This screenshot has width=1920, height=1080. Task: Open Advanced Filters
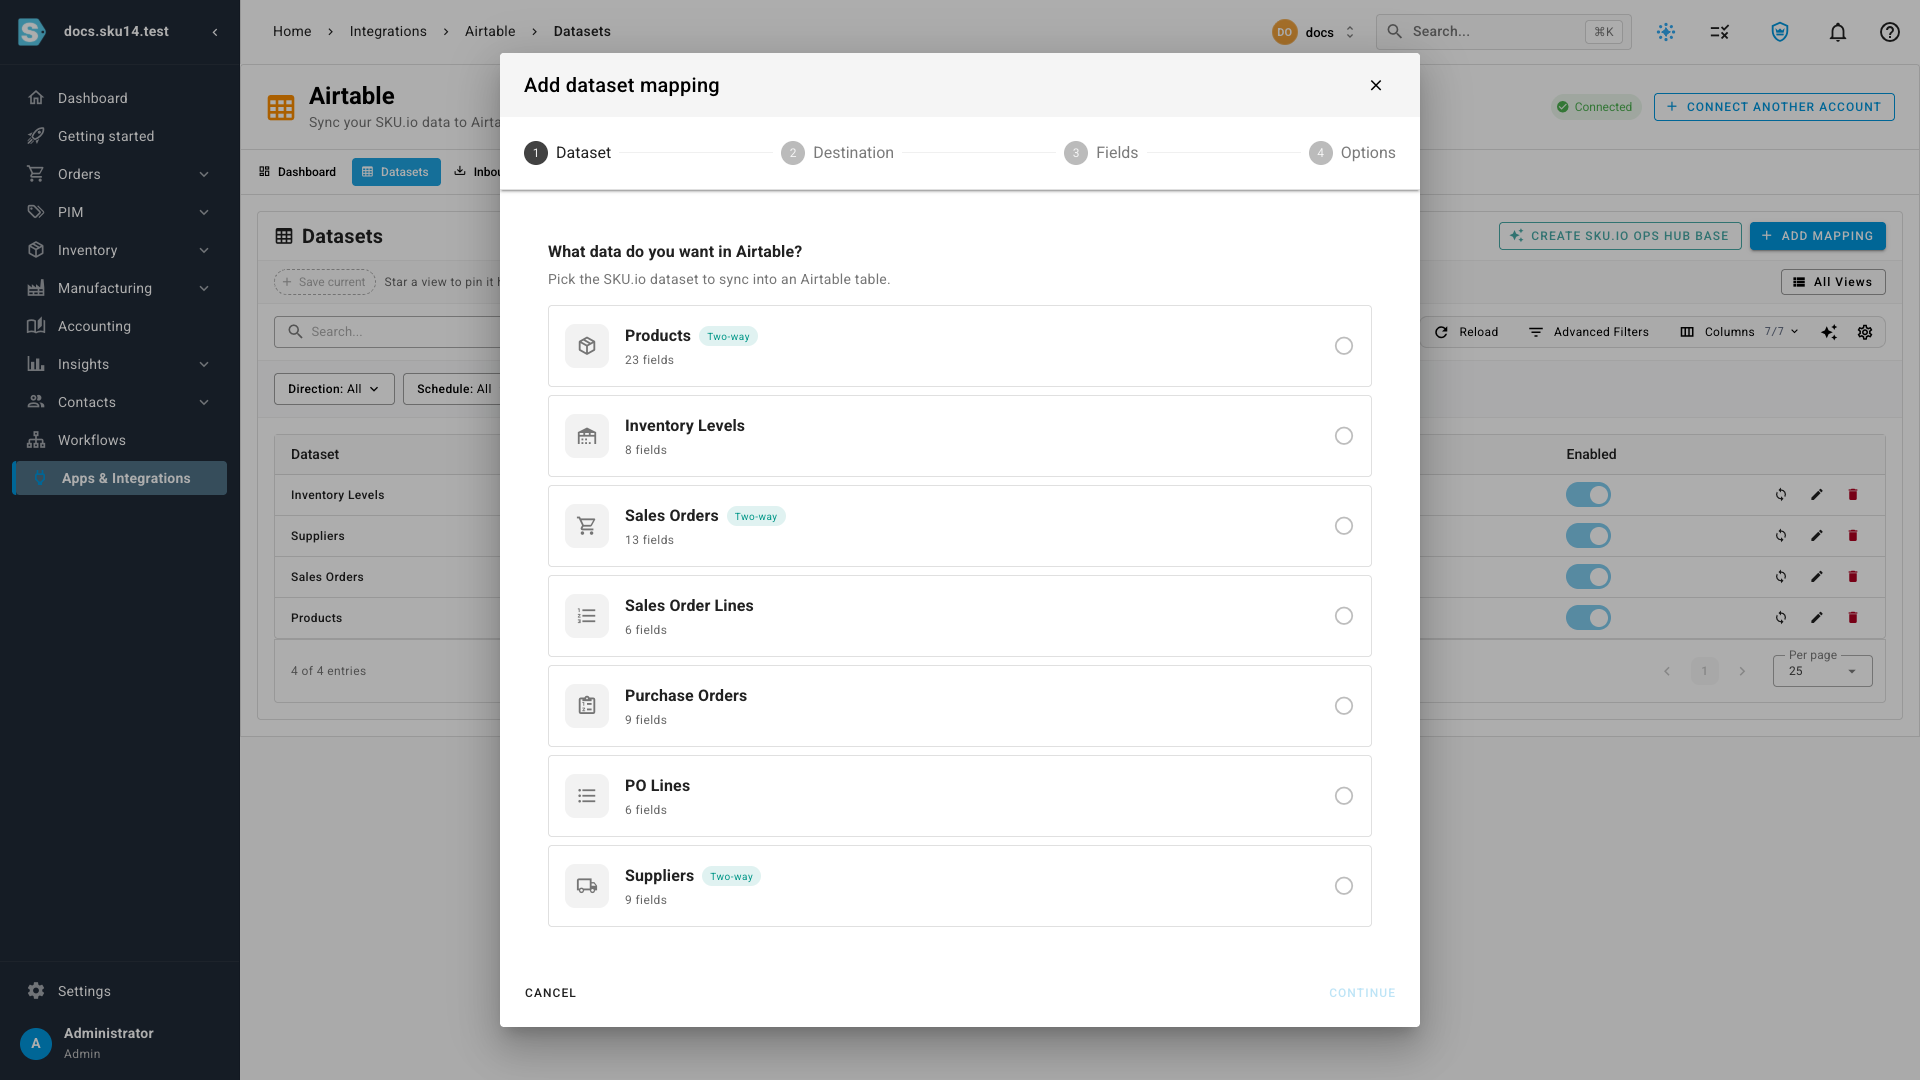1590,332
